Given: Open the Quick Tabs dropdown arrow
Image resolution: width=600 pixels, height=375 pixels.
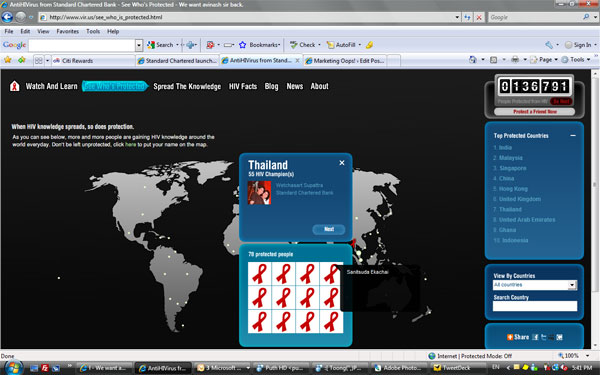Looking at the screenshot, I should tap(47, 60).
